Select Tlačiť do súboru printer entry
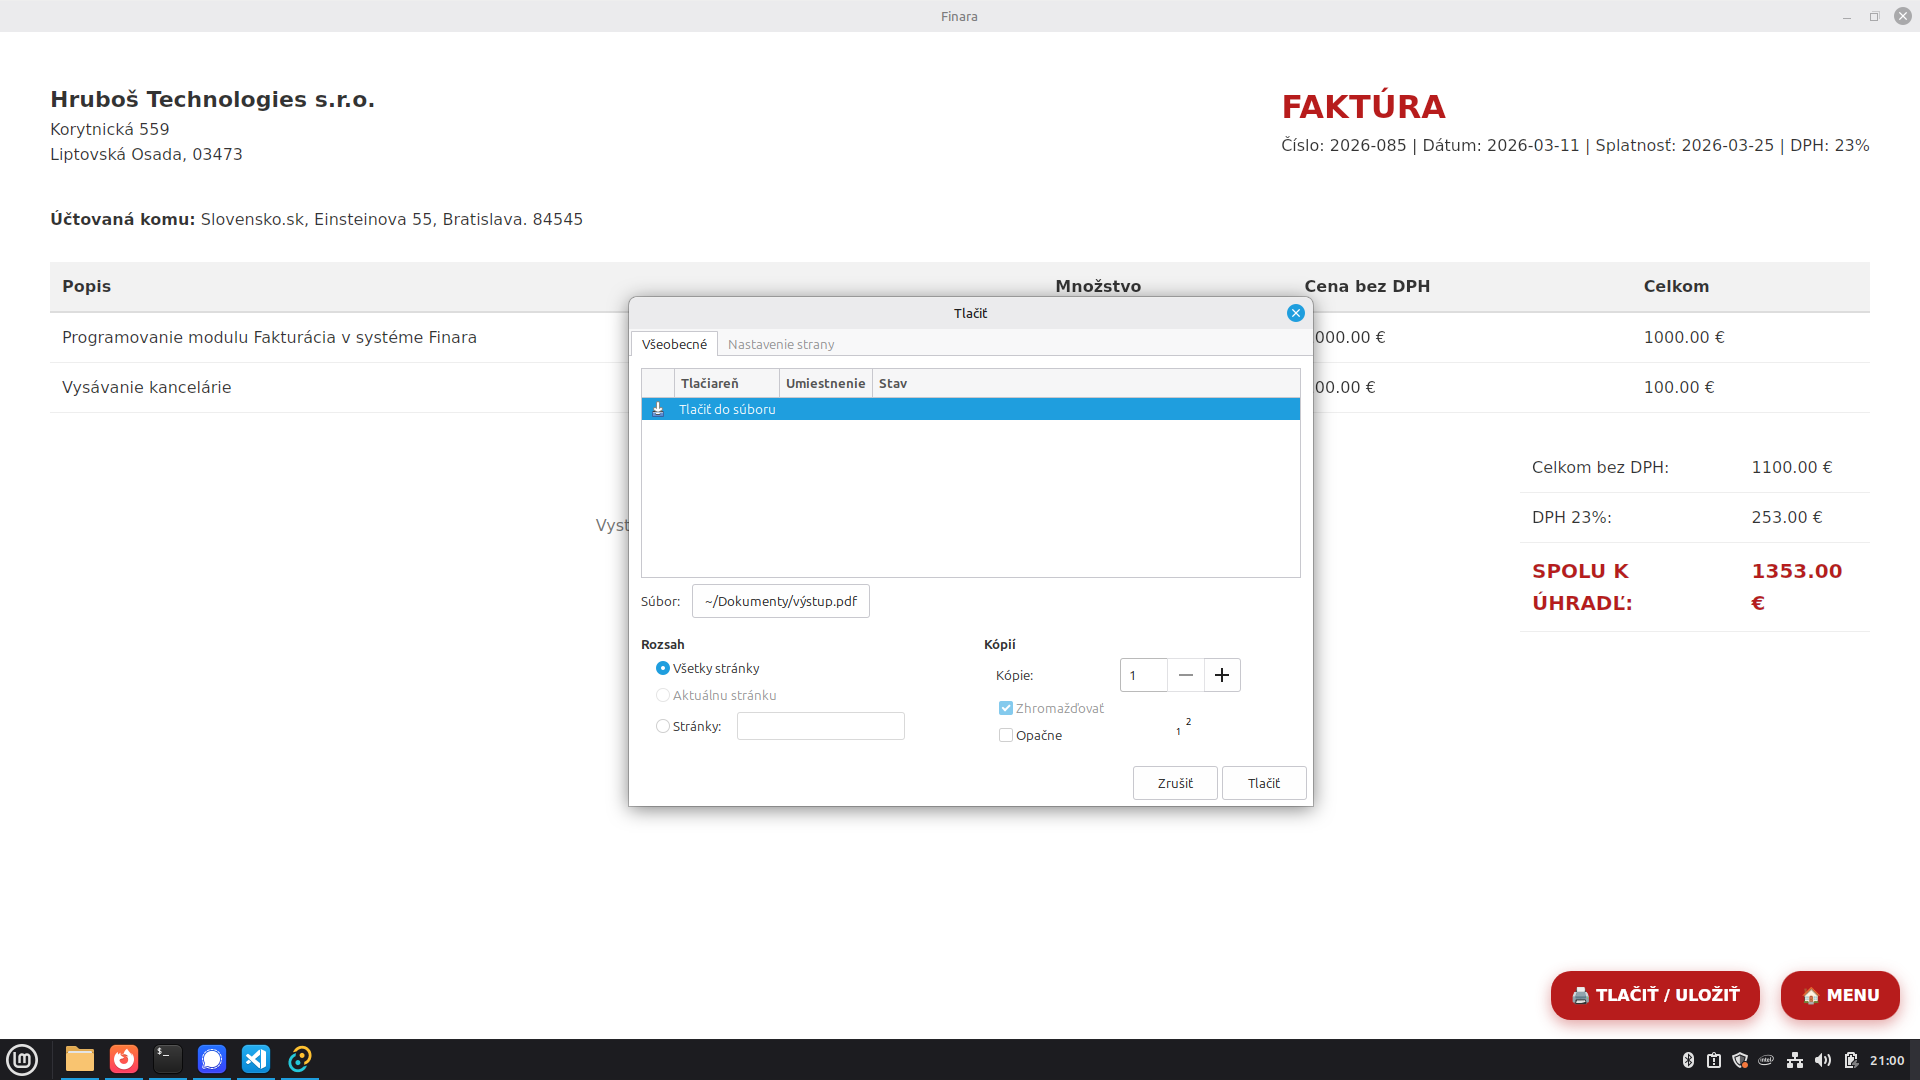Viewport: 1920px width, 1080px height. coord(726,409)
